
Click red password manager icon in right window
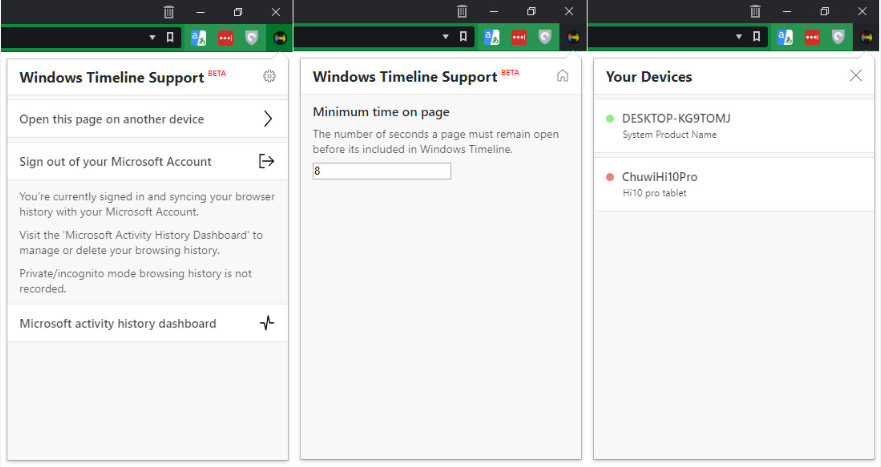812,38
